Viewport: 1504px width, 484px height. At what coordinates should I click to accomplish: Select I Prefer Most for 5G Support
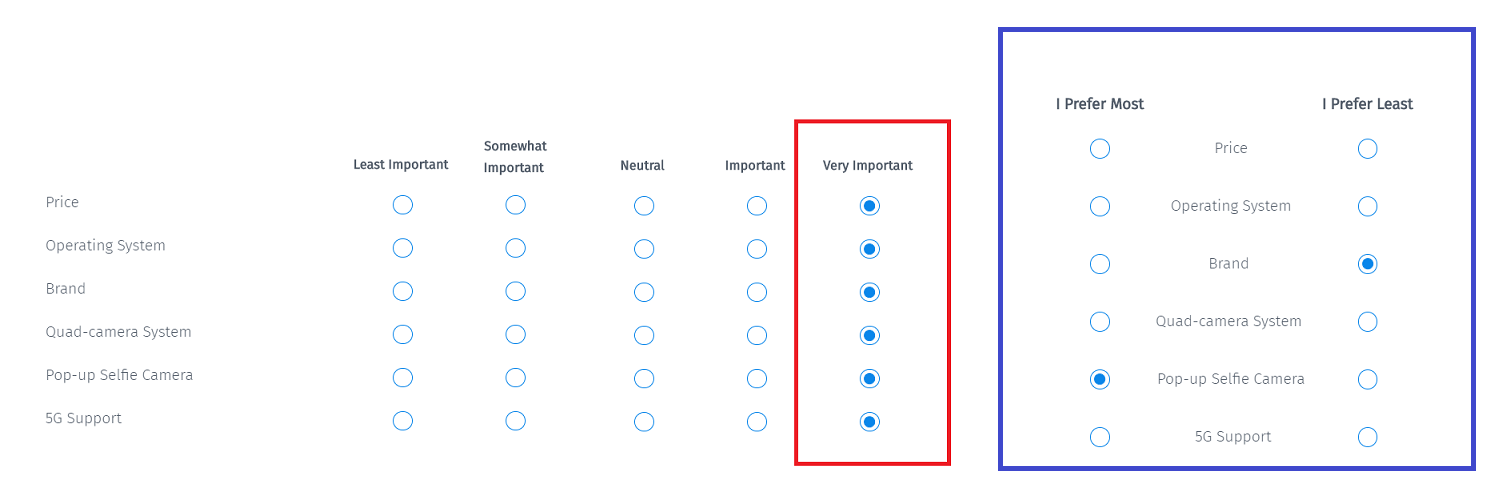coord(1100,437)
